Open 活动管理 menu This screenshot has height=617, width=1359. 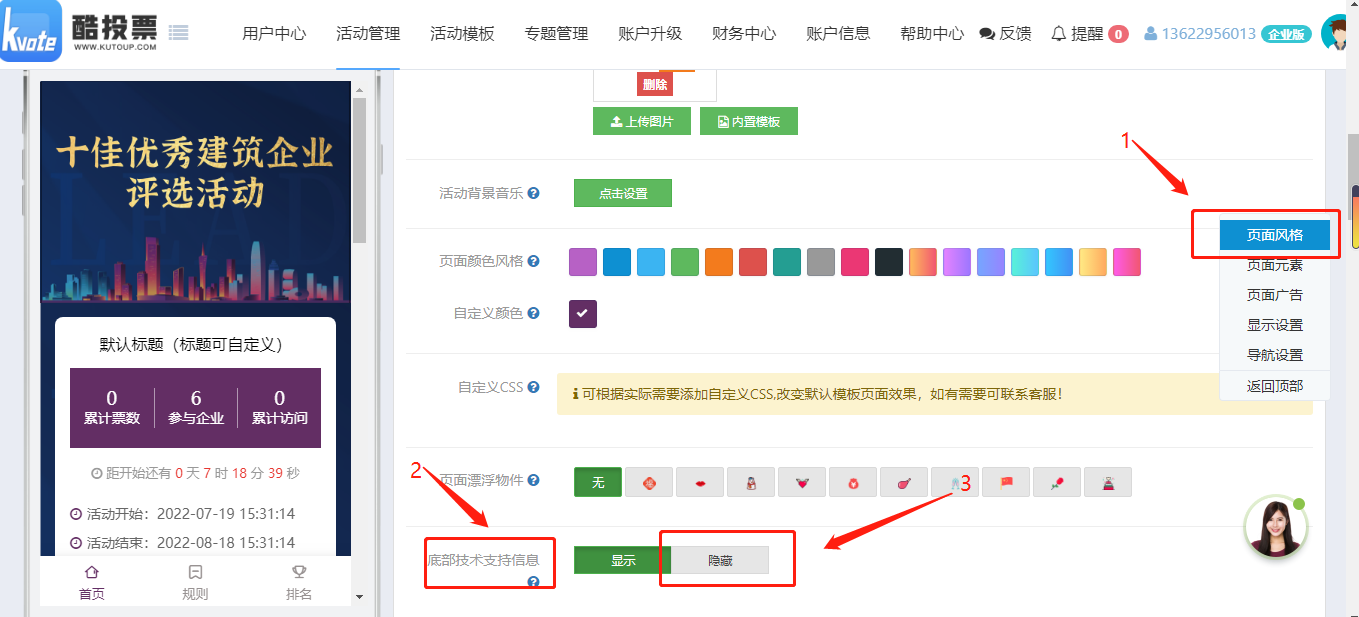coord(368,34)
